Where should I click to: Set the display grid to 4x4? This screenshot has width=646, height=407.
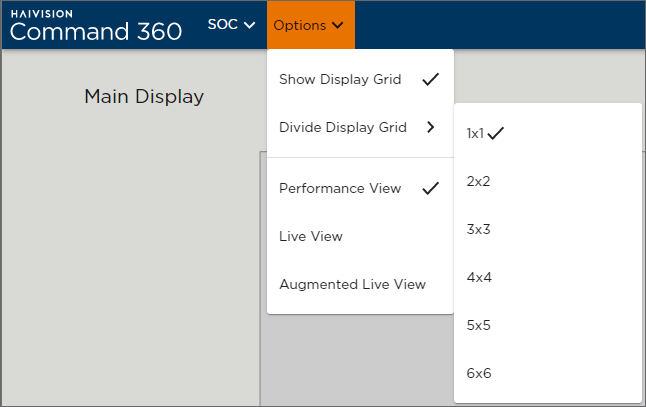pos(478,277)
